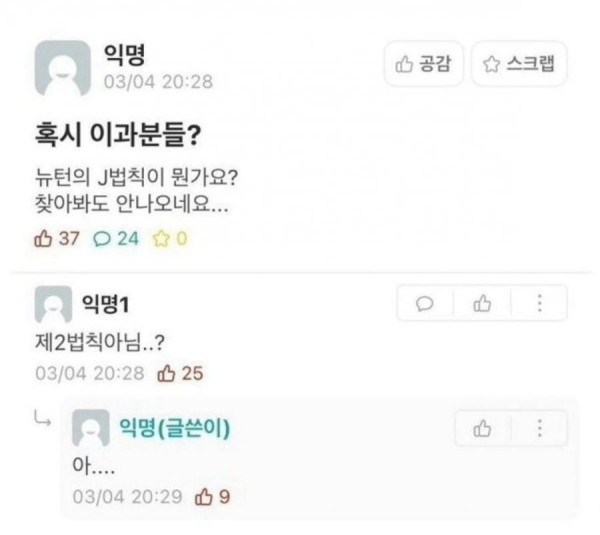Click the 스크랩 scrap button
This screenshot has width=600, height=535.
click(519, 65)
